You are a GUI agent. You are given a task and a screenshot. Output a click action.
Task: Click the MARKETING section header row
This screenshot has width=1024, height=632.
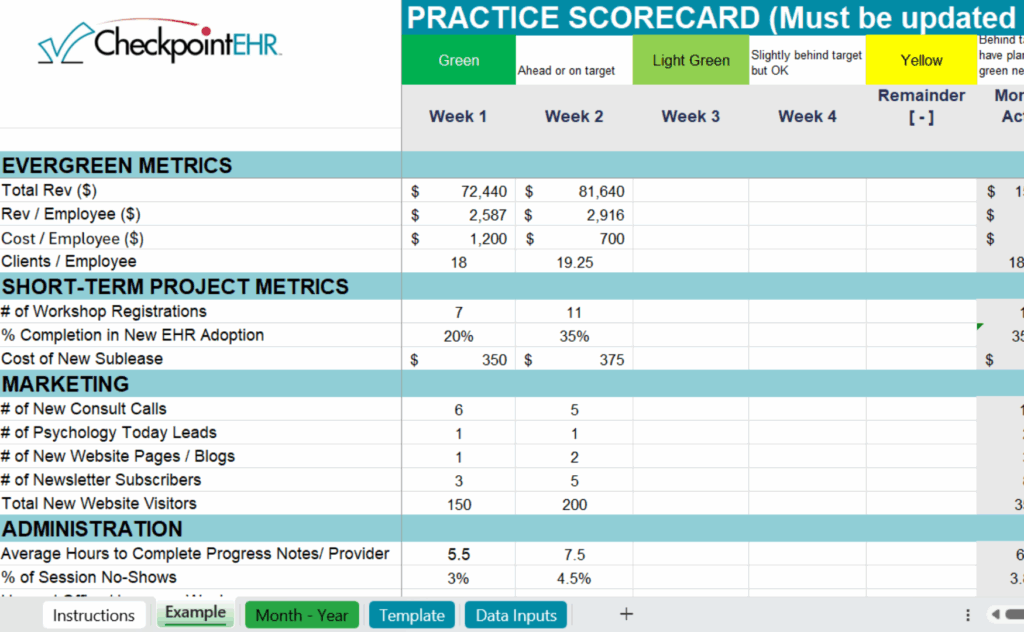click(66, 384)
